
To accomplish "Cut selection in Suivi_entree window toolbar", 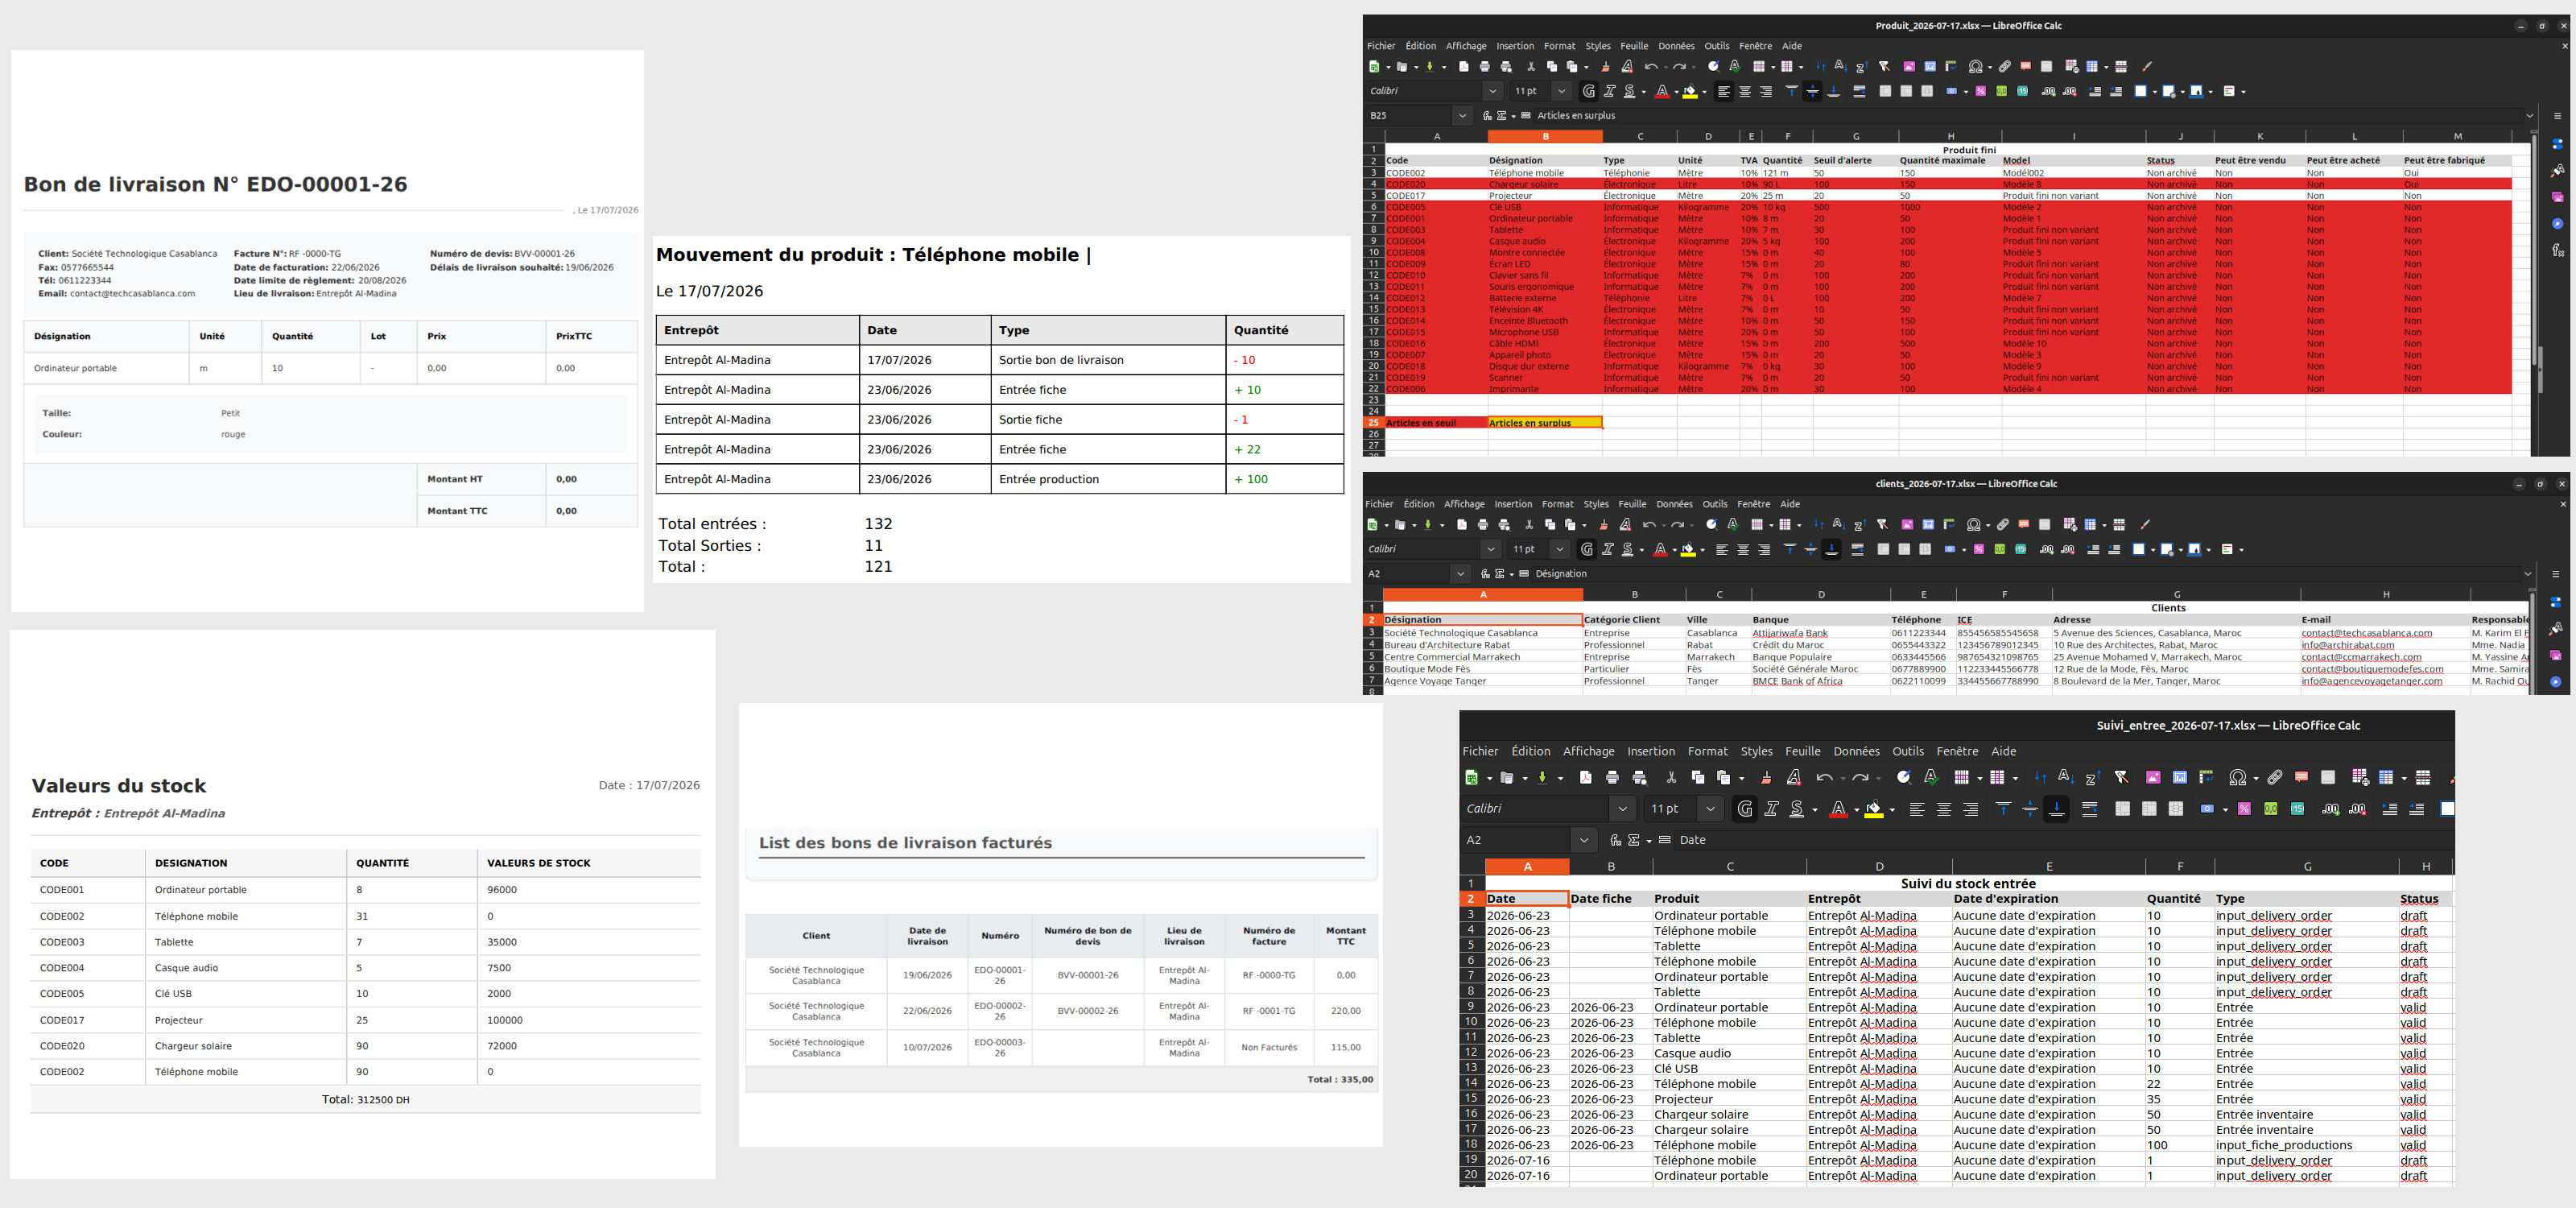I will 1671,777.
